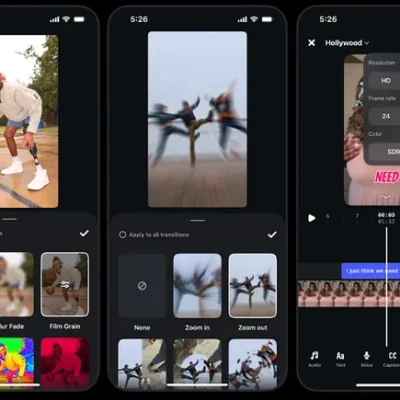Select the Film Grain effect
400x400 pixels.
[x=65, y=284]
